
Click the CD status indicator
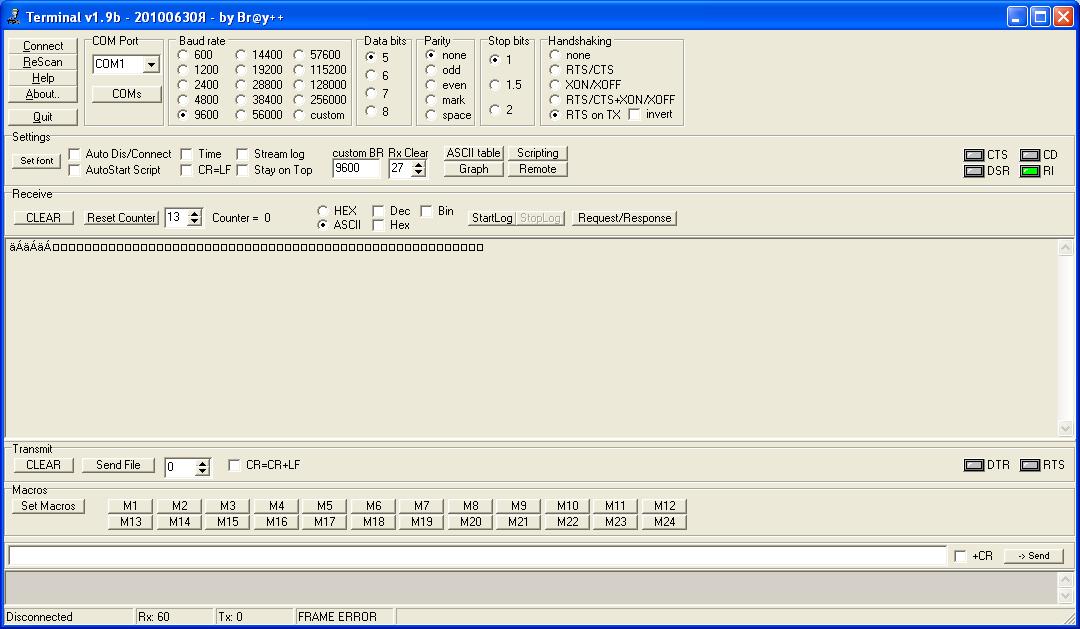click(x=1029, y=155)
